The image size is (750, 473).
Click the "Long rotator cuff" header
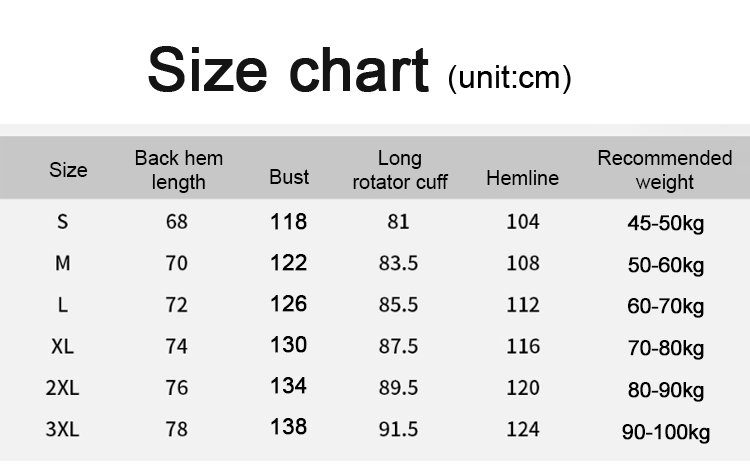(400, 170)
